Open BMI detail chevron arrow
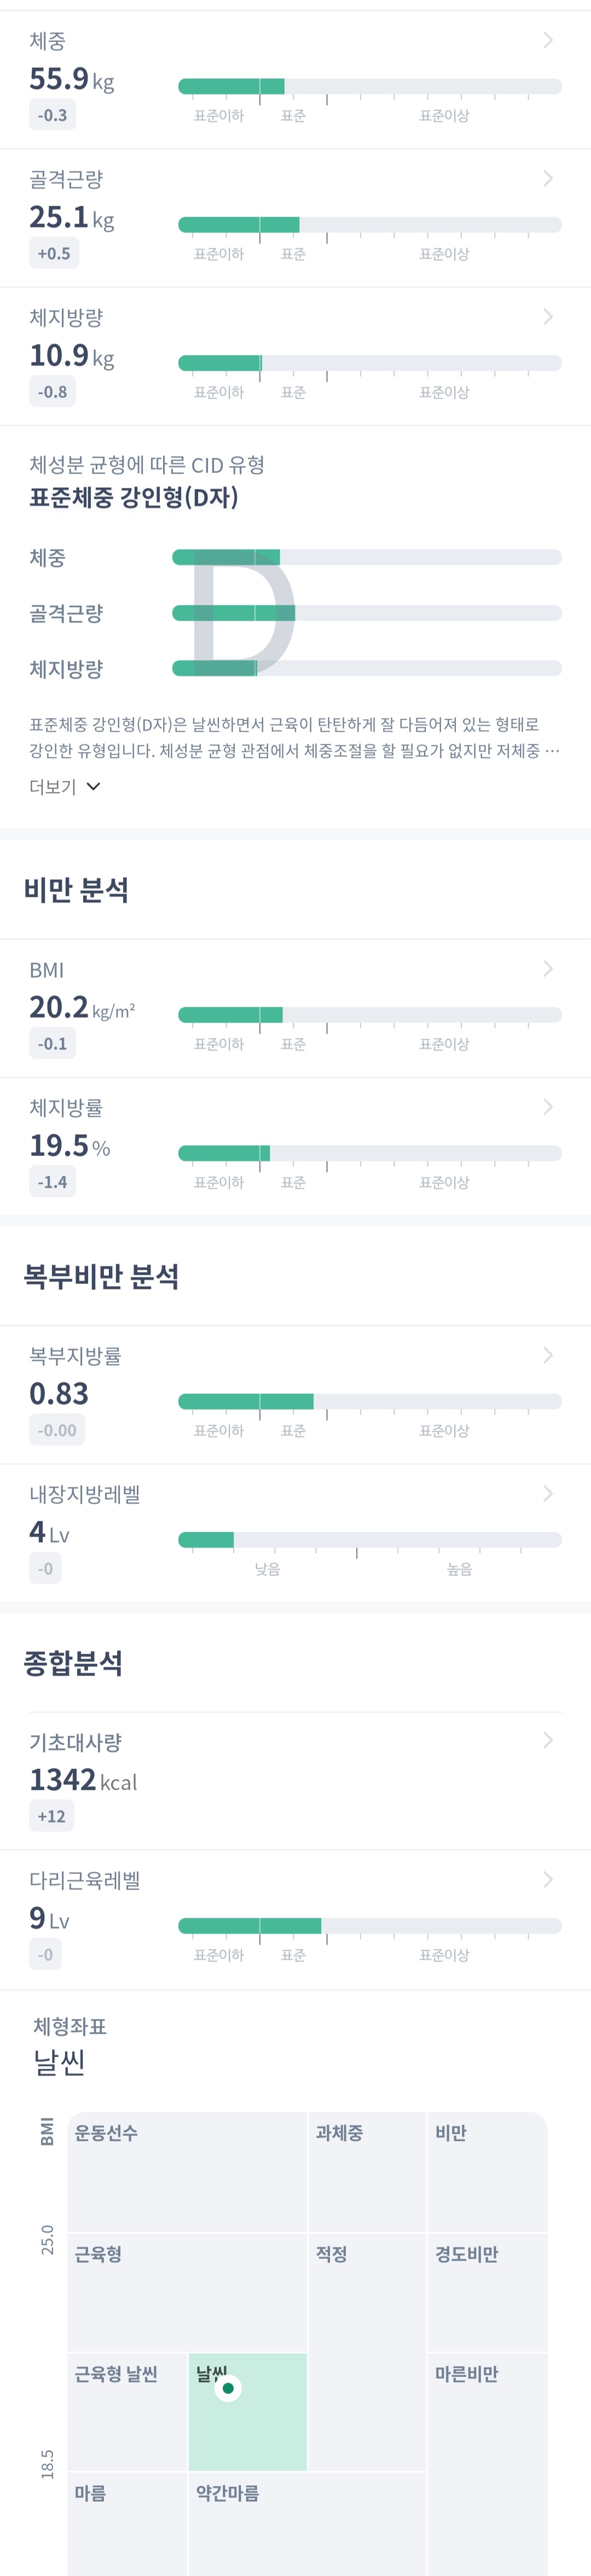 point(547,968)
